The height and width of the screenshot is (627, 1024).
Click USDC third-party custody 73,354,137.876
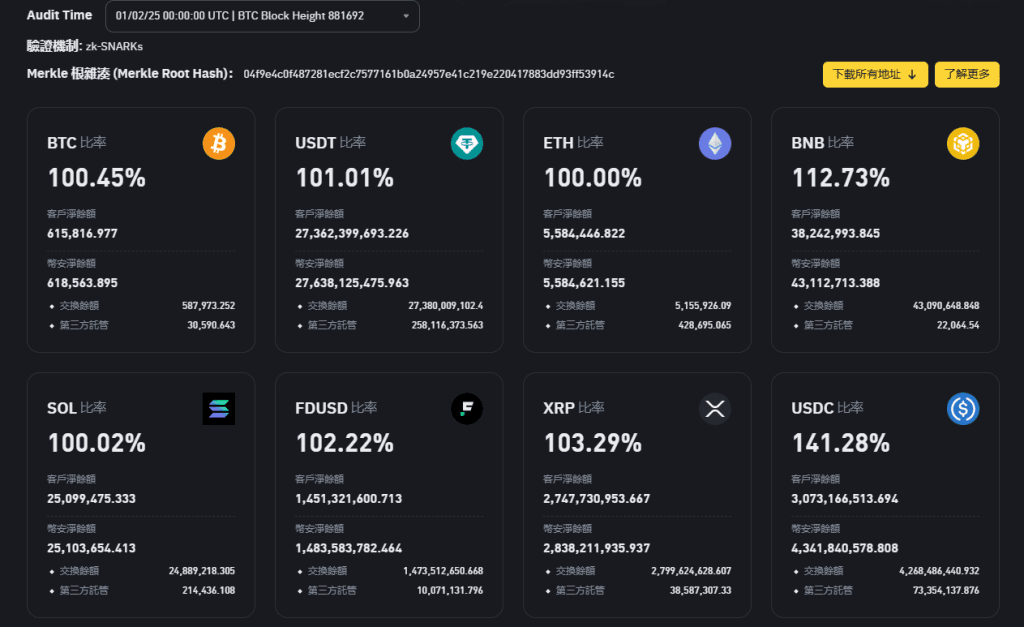pyautogui.click(x=946, y=590)
